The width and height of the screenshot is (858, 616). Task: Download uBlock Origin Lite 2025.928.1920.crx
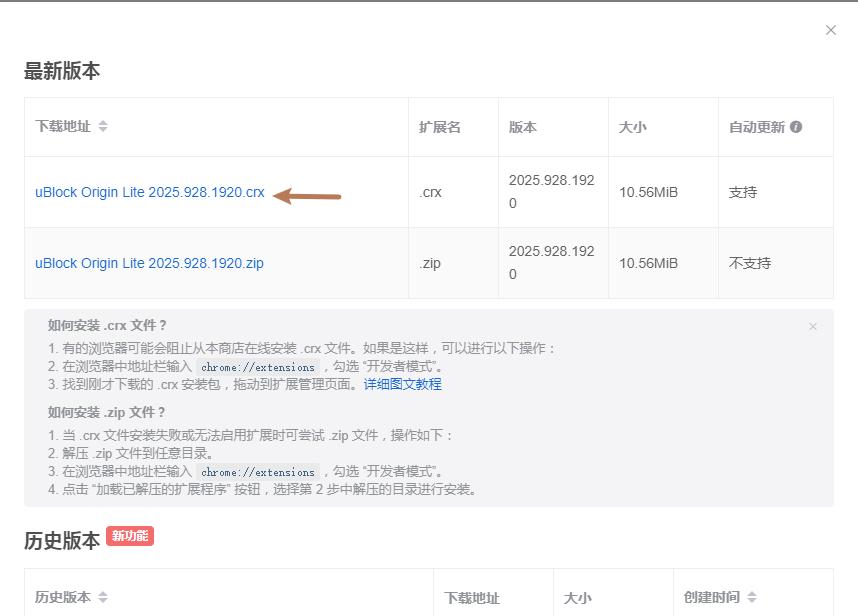149,193
